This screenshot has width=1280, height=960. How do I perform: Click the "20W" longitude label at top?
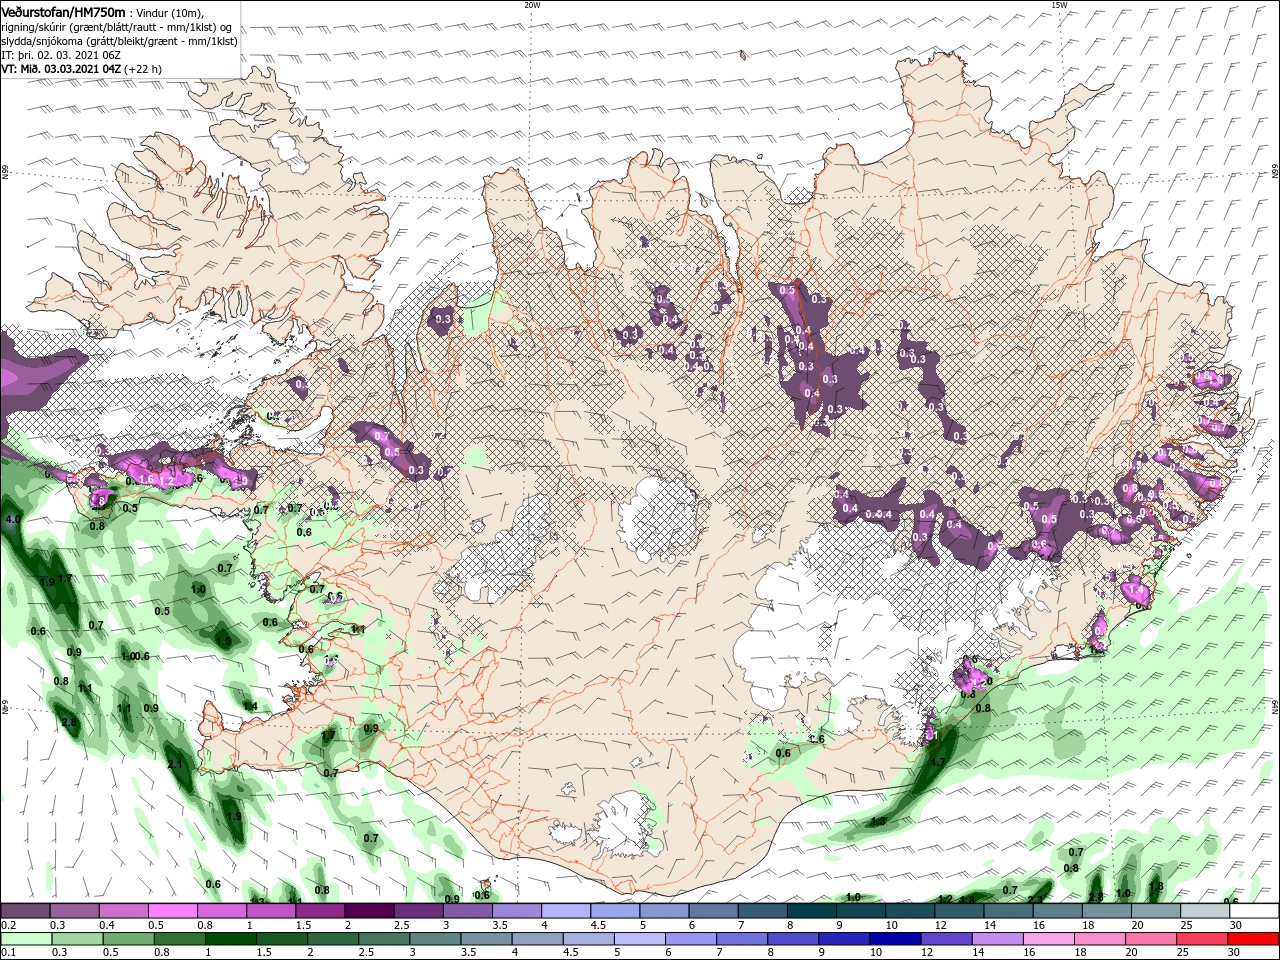(x=532, y=5)
